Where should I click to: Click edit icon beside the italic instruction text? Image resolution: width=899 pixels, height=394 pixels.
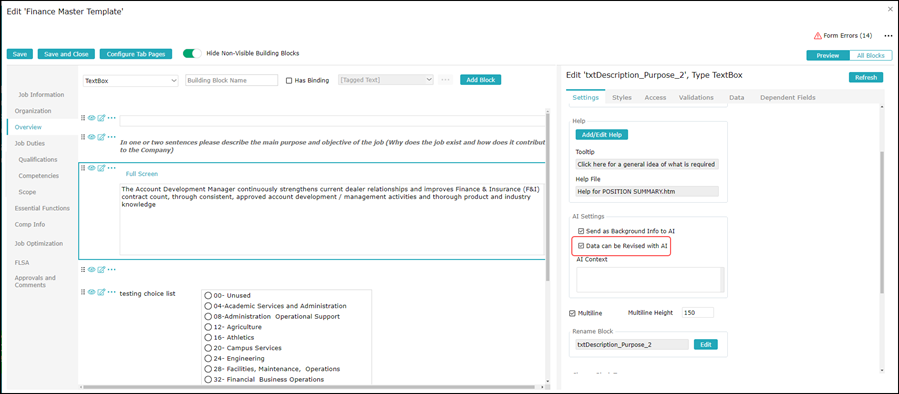click(x=101, y=136)
